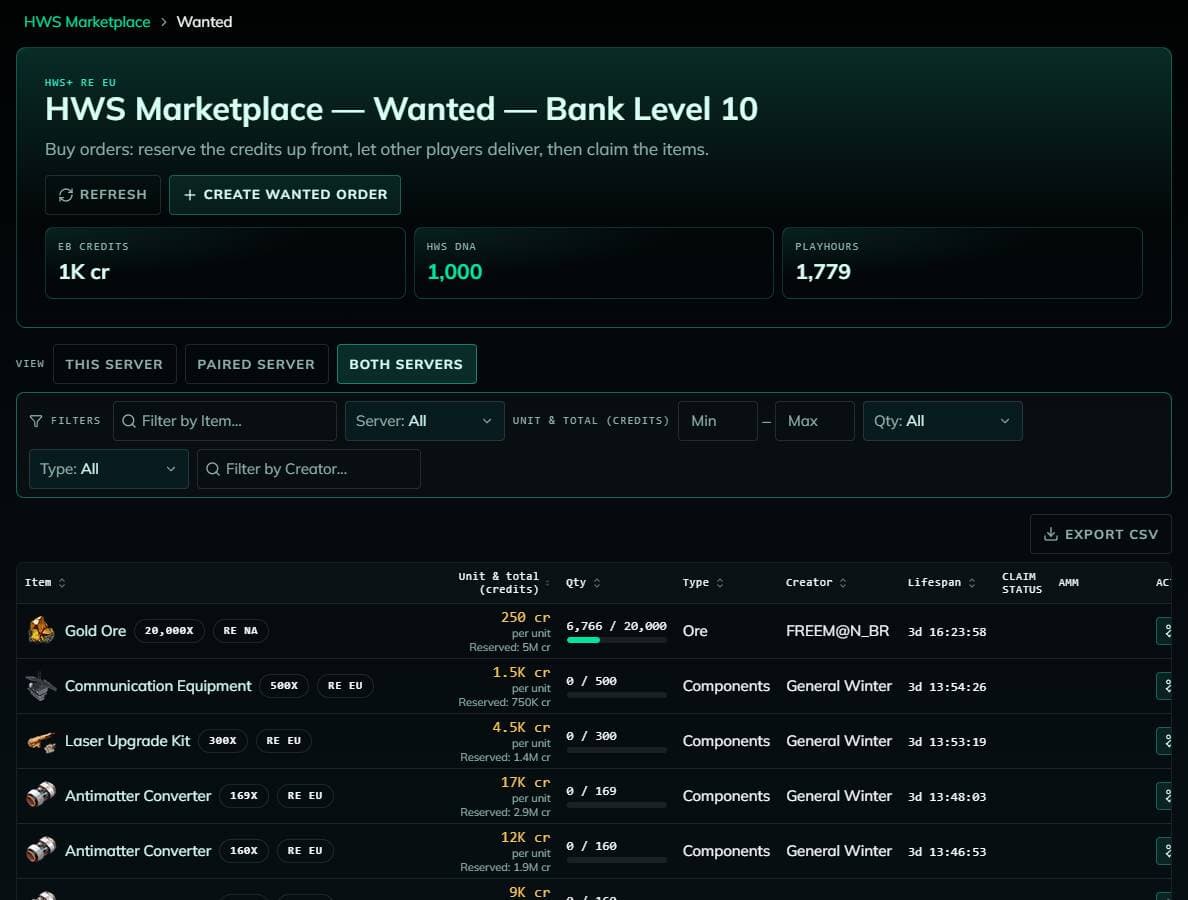The image size is (1188, 900).
Task: Click the Playhours 1,779 value
Action: 823,272
